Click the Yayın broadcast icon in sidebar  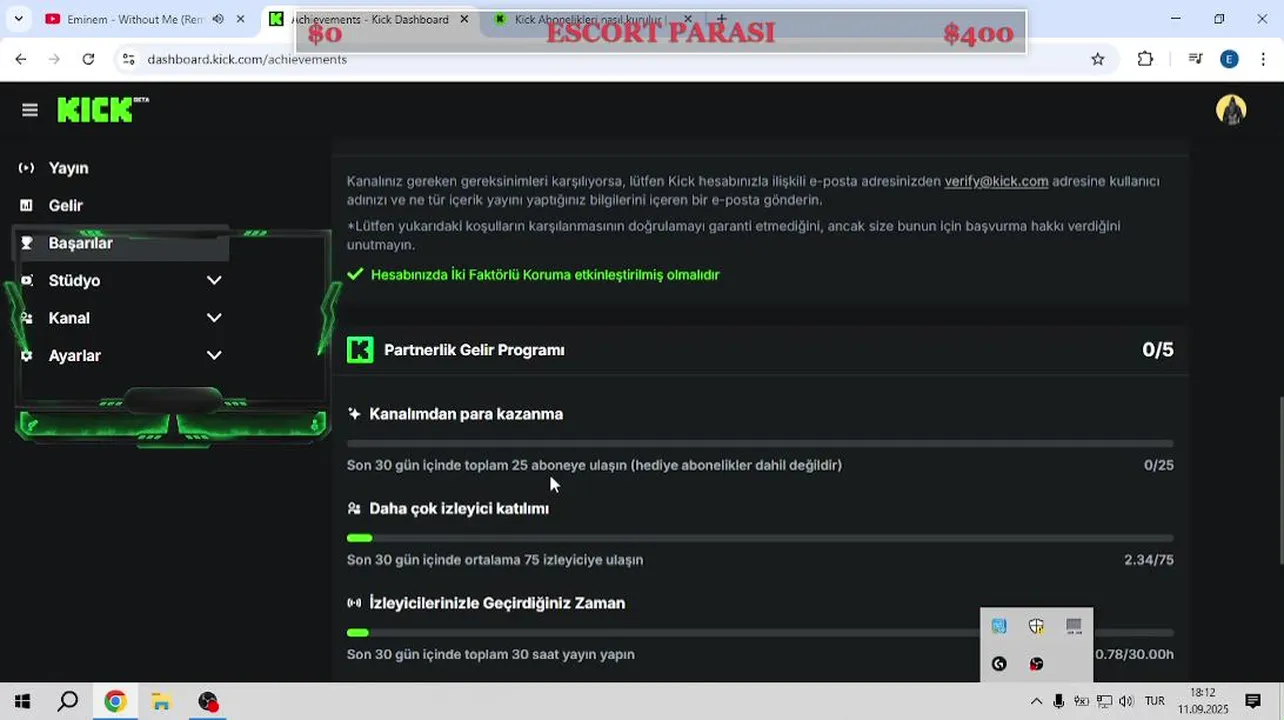[x=27, y=168]
